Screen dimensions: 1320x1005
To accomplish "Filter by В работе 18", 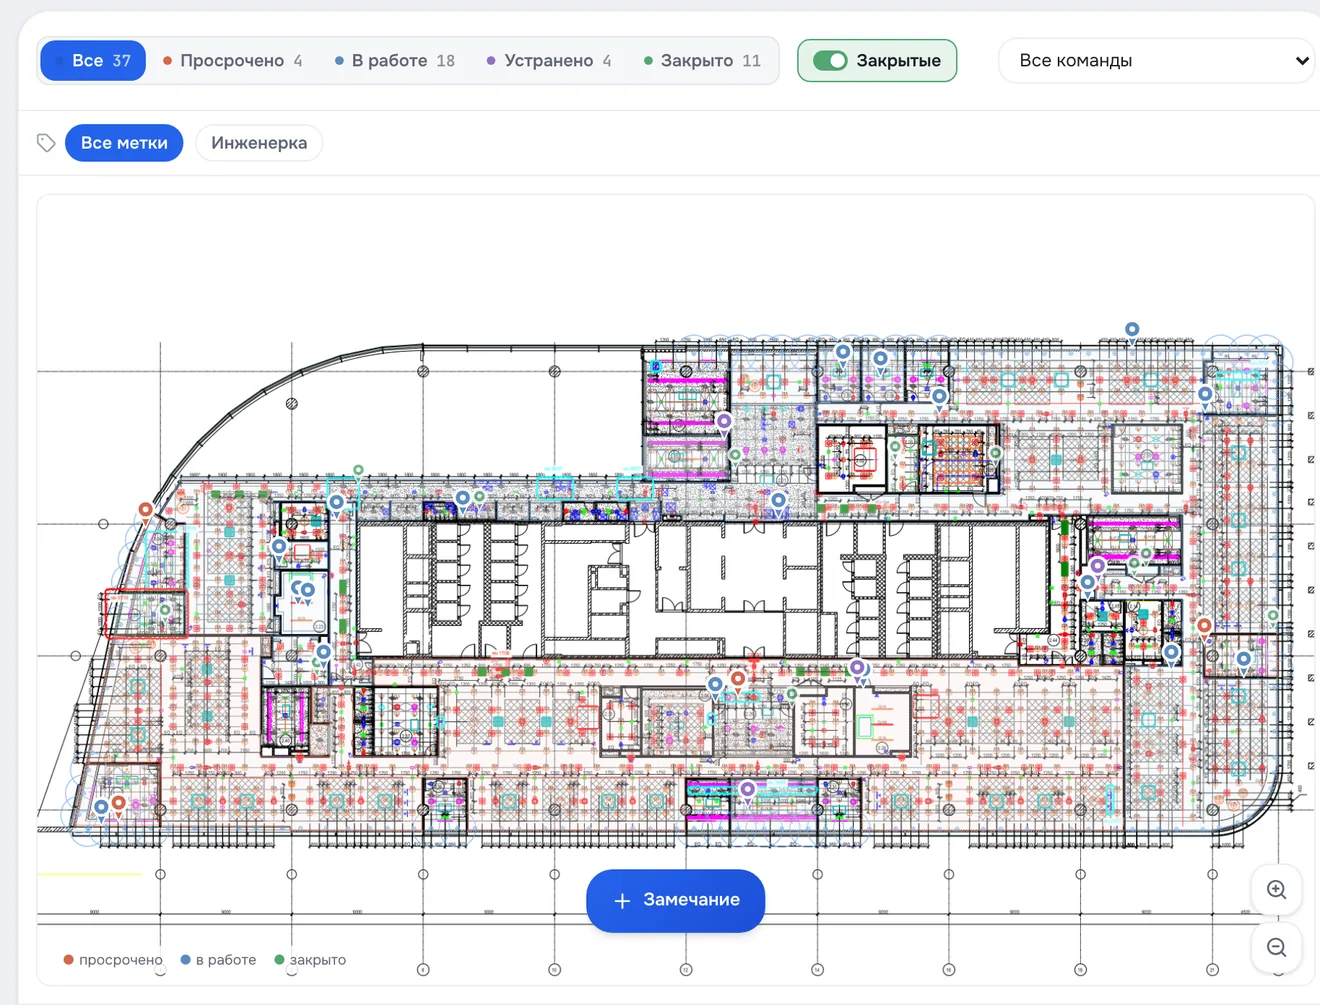I will 394,60.
